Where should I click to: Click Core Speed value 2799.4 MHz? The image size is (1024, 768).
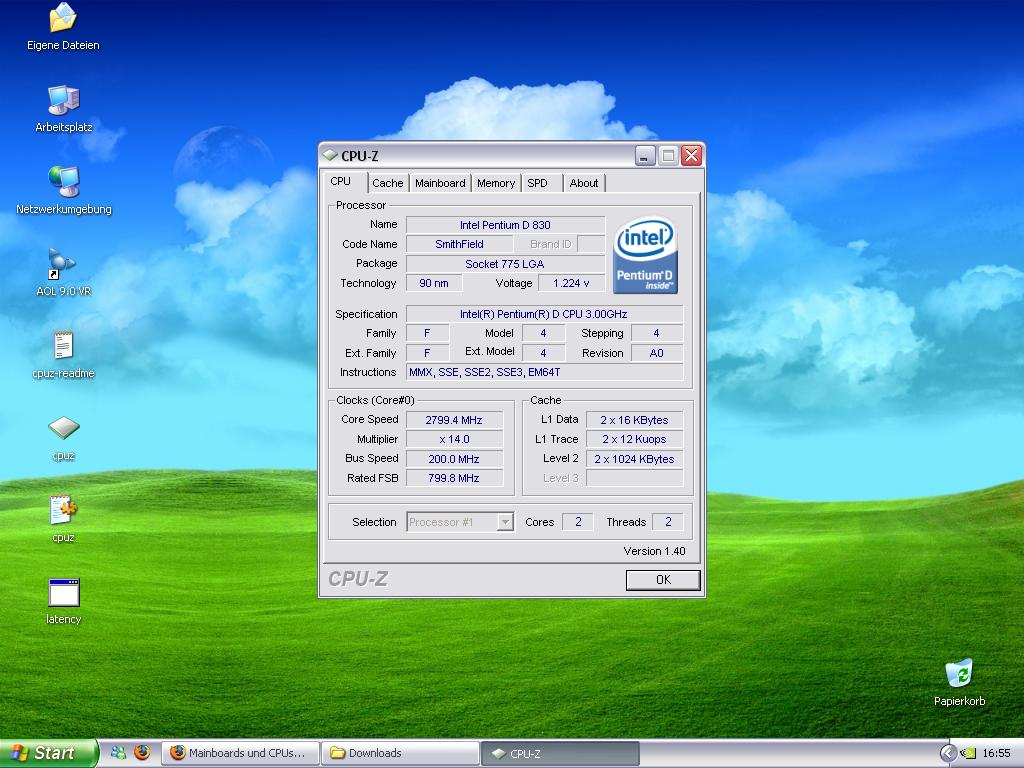tap(454, 420)
